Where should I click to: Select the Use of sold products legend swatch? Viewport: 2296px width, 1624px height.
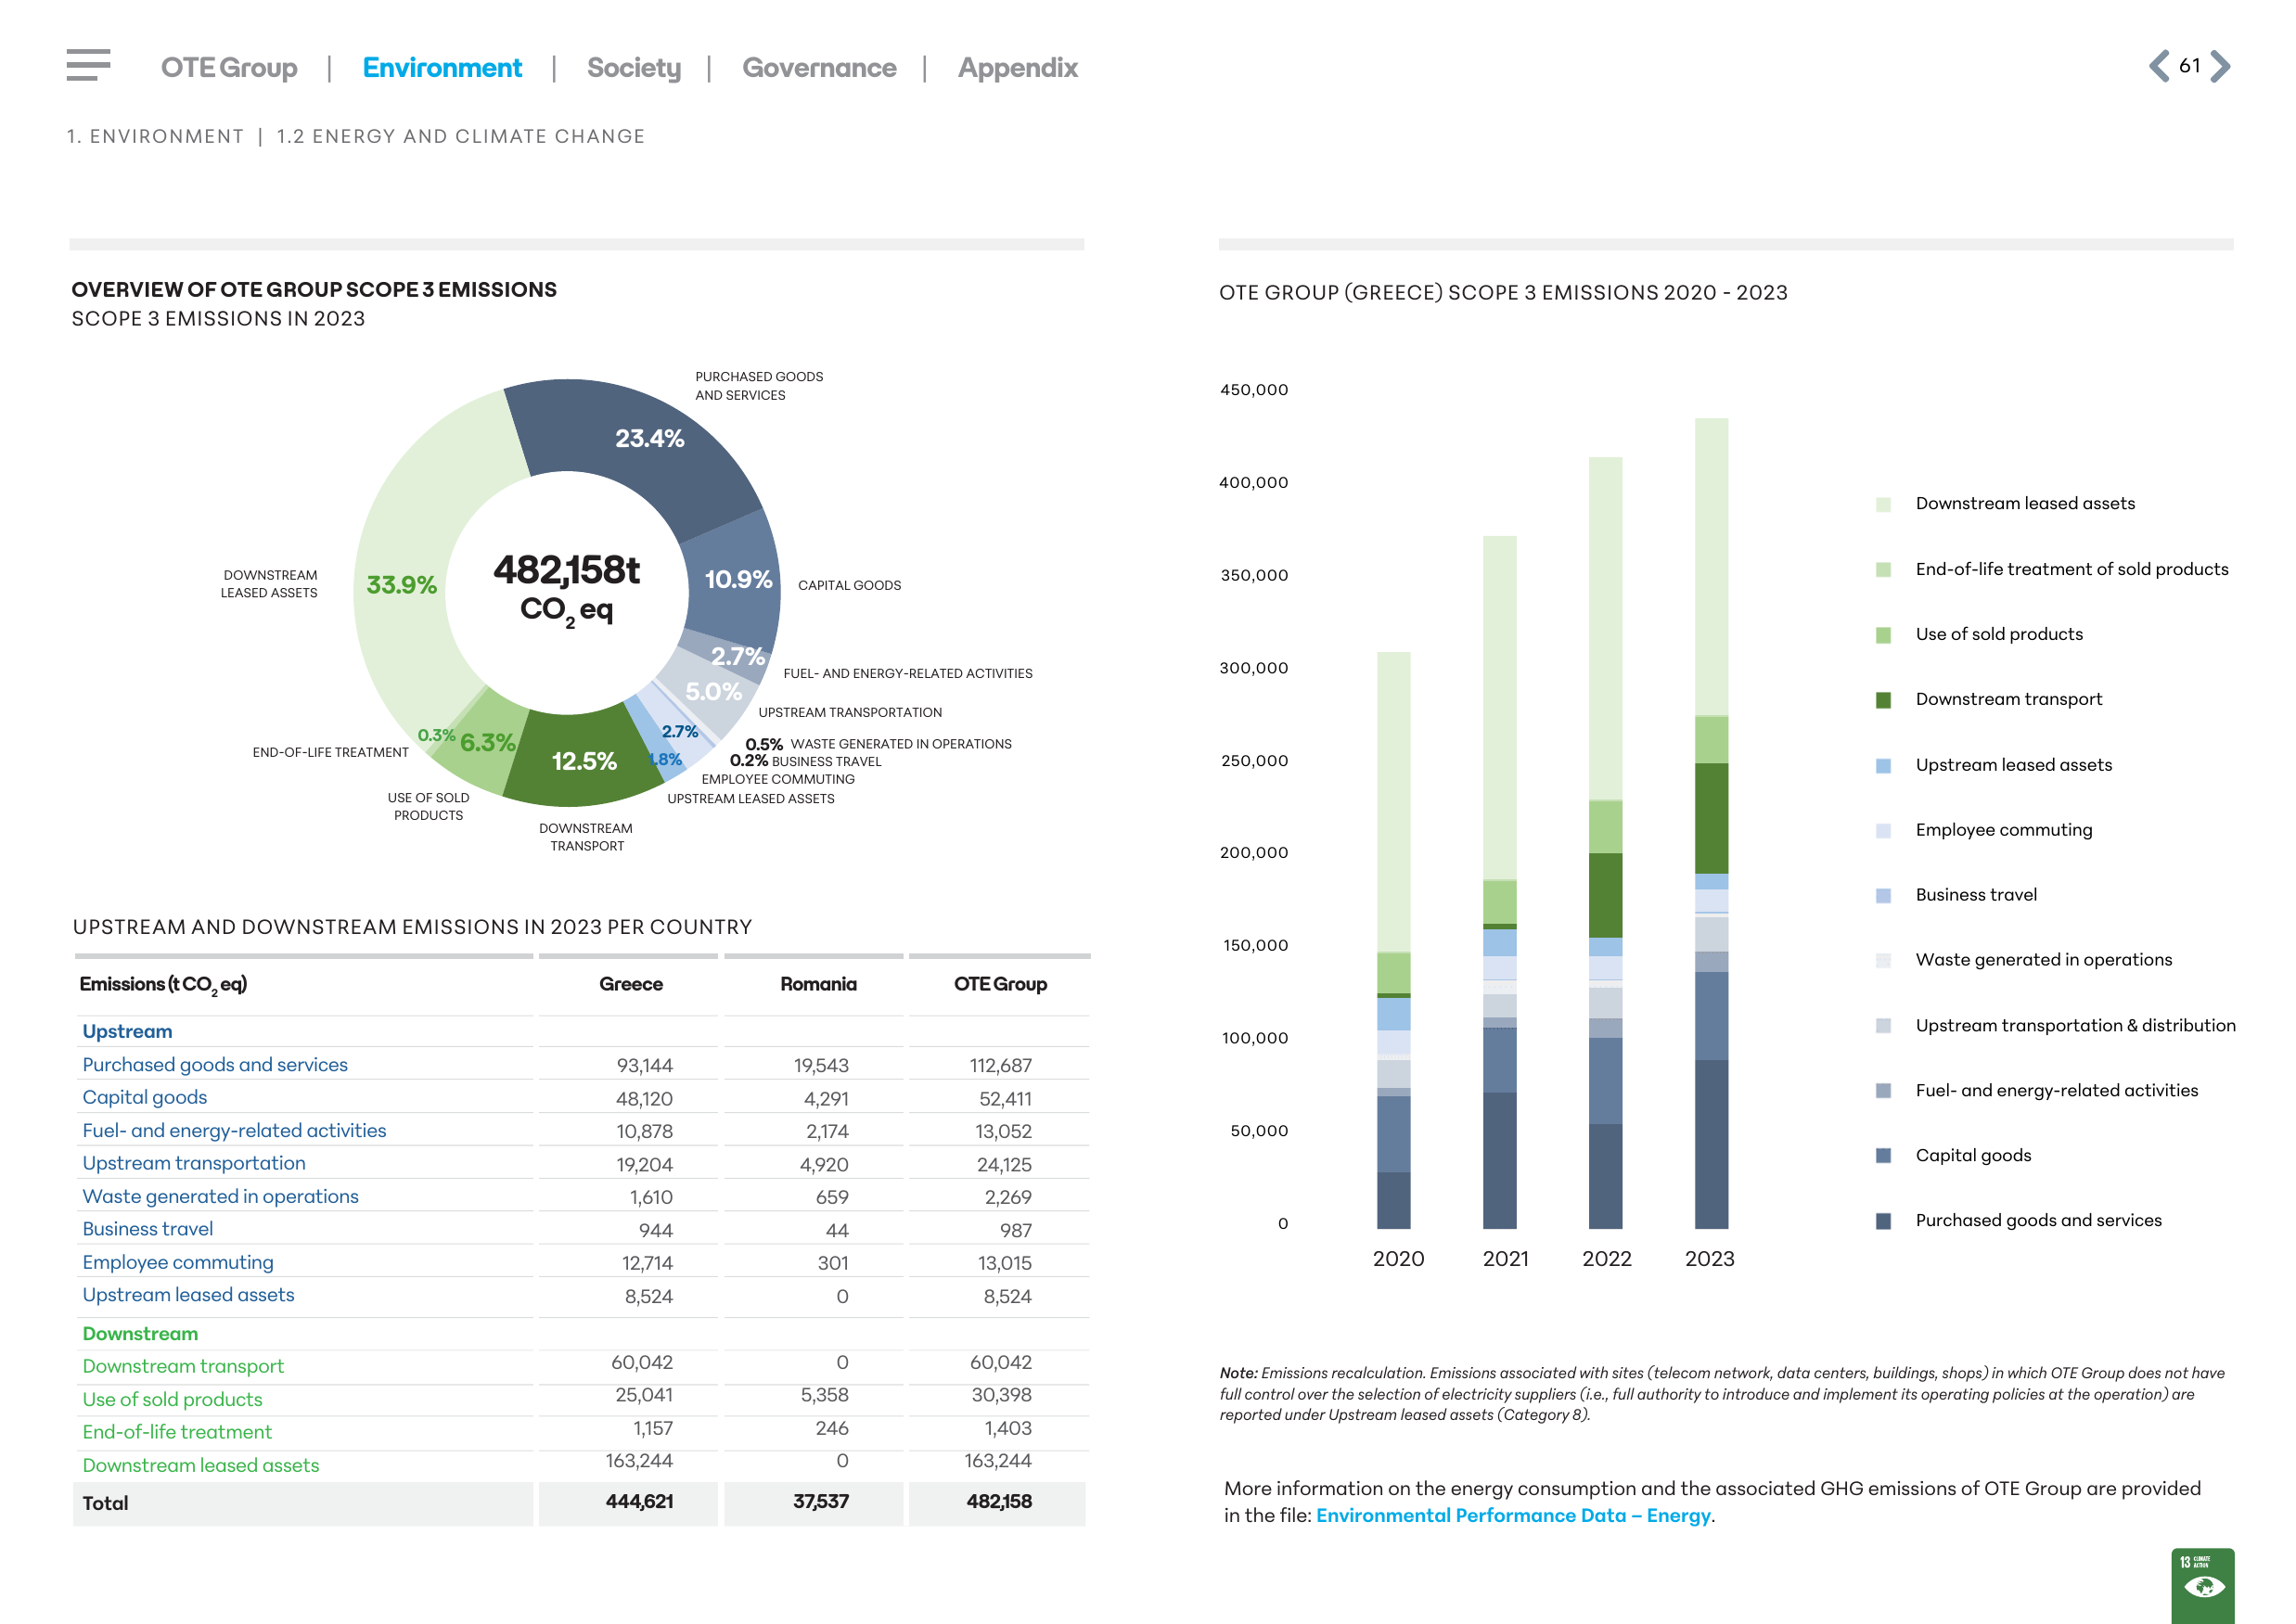[1883, 635]
